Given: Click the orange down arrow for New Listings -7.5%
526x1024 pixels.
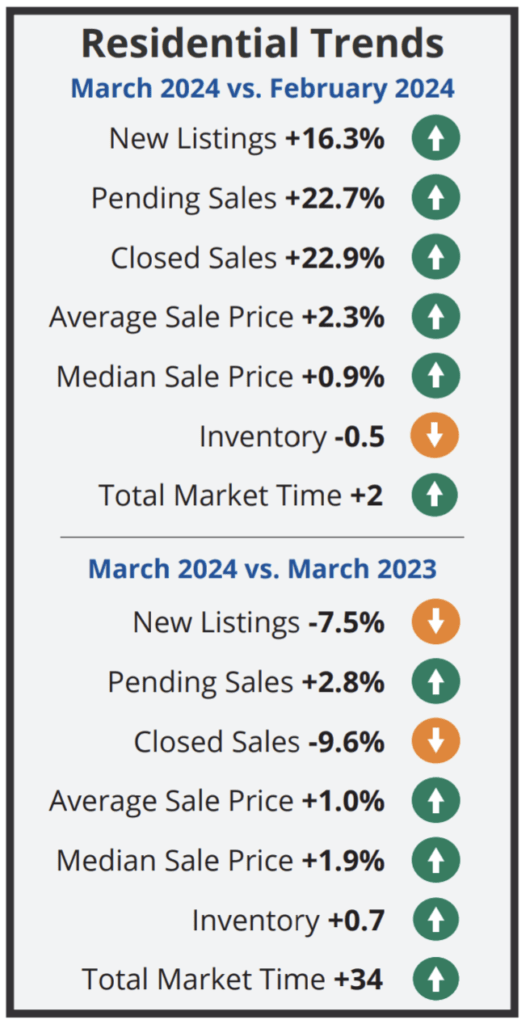Looking at the screenshot, I should pyautogui.click(x=436, y=622).
